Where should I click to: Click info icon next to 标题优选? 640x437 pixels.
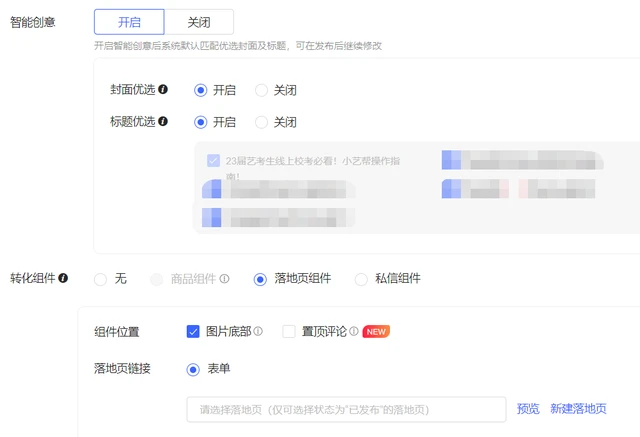(x=163, y=122)
